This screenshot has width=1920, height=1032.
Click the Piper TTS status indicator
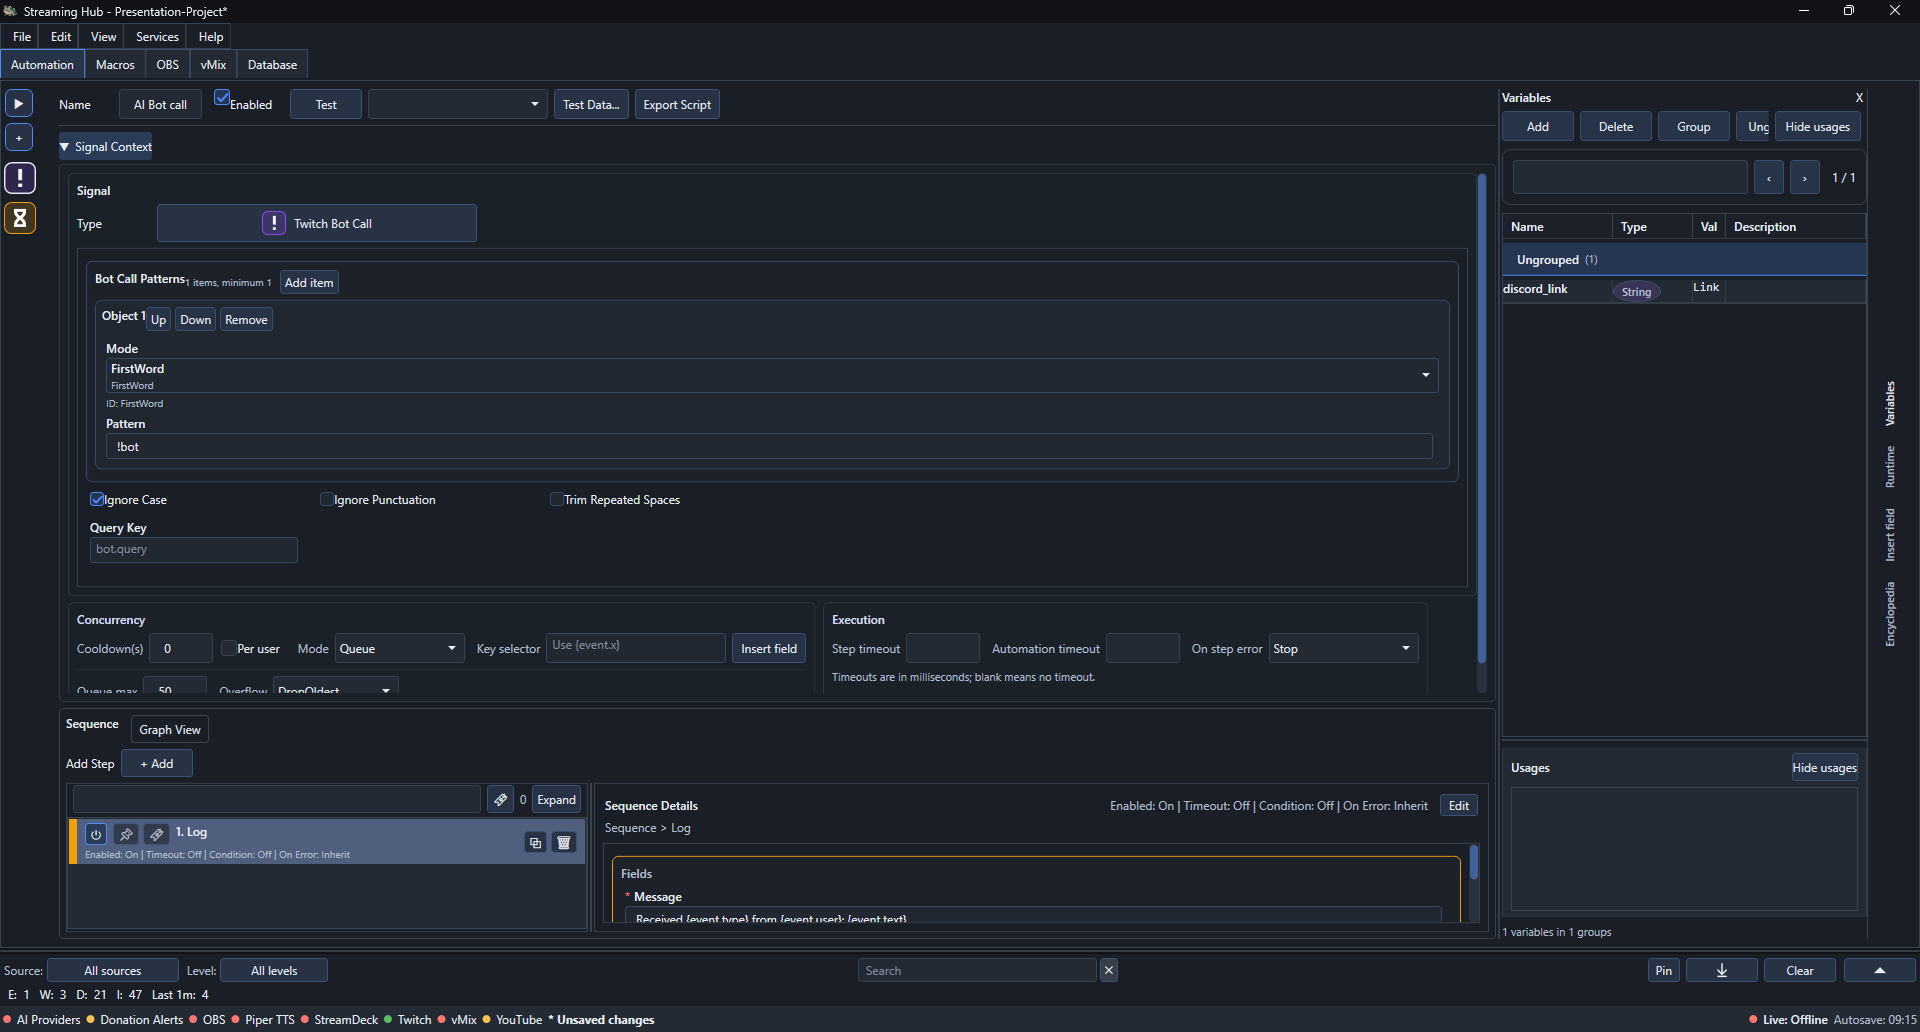click(264, 1020)
